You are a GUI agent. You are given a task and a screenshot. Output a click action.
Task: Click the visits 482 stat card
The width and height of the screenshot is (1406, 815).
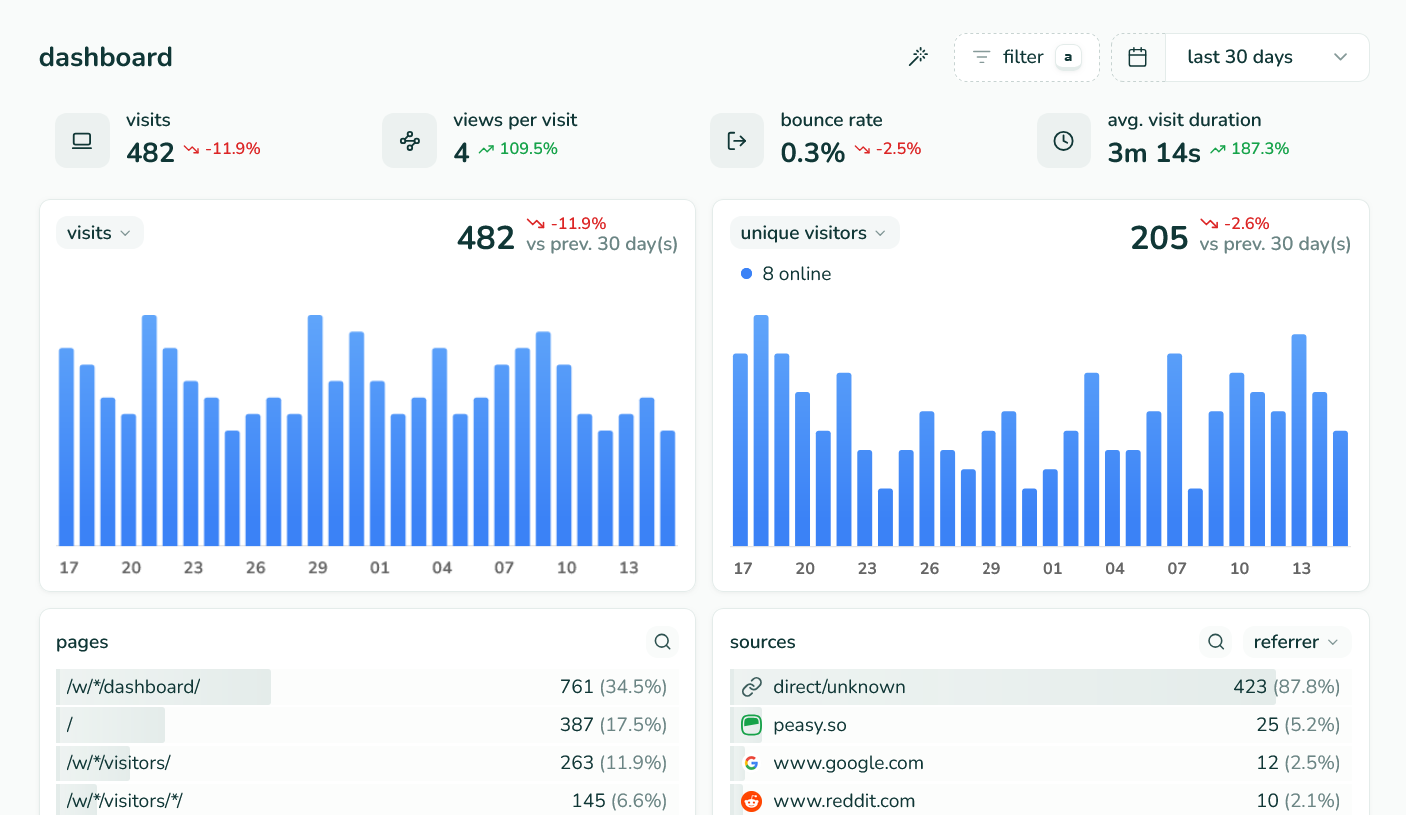click(x=159, y=140)
